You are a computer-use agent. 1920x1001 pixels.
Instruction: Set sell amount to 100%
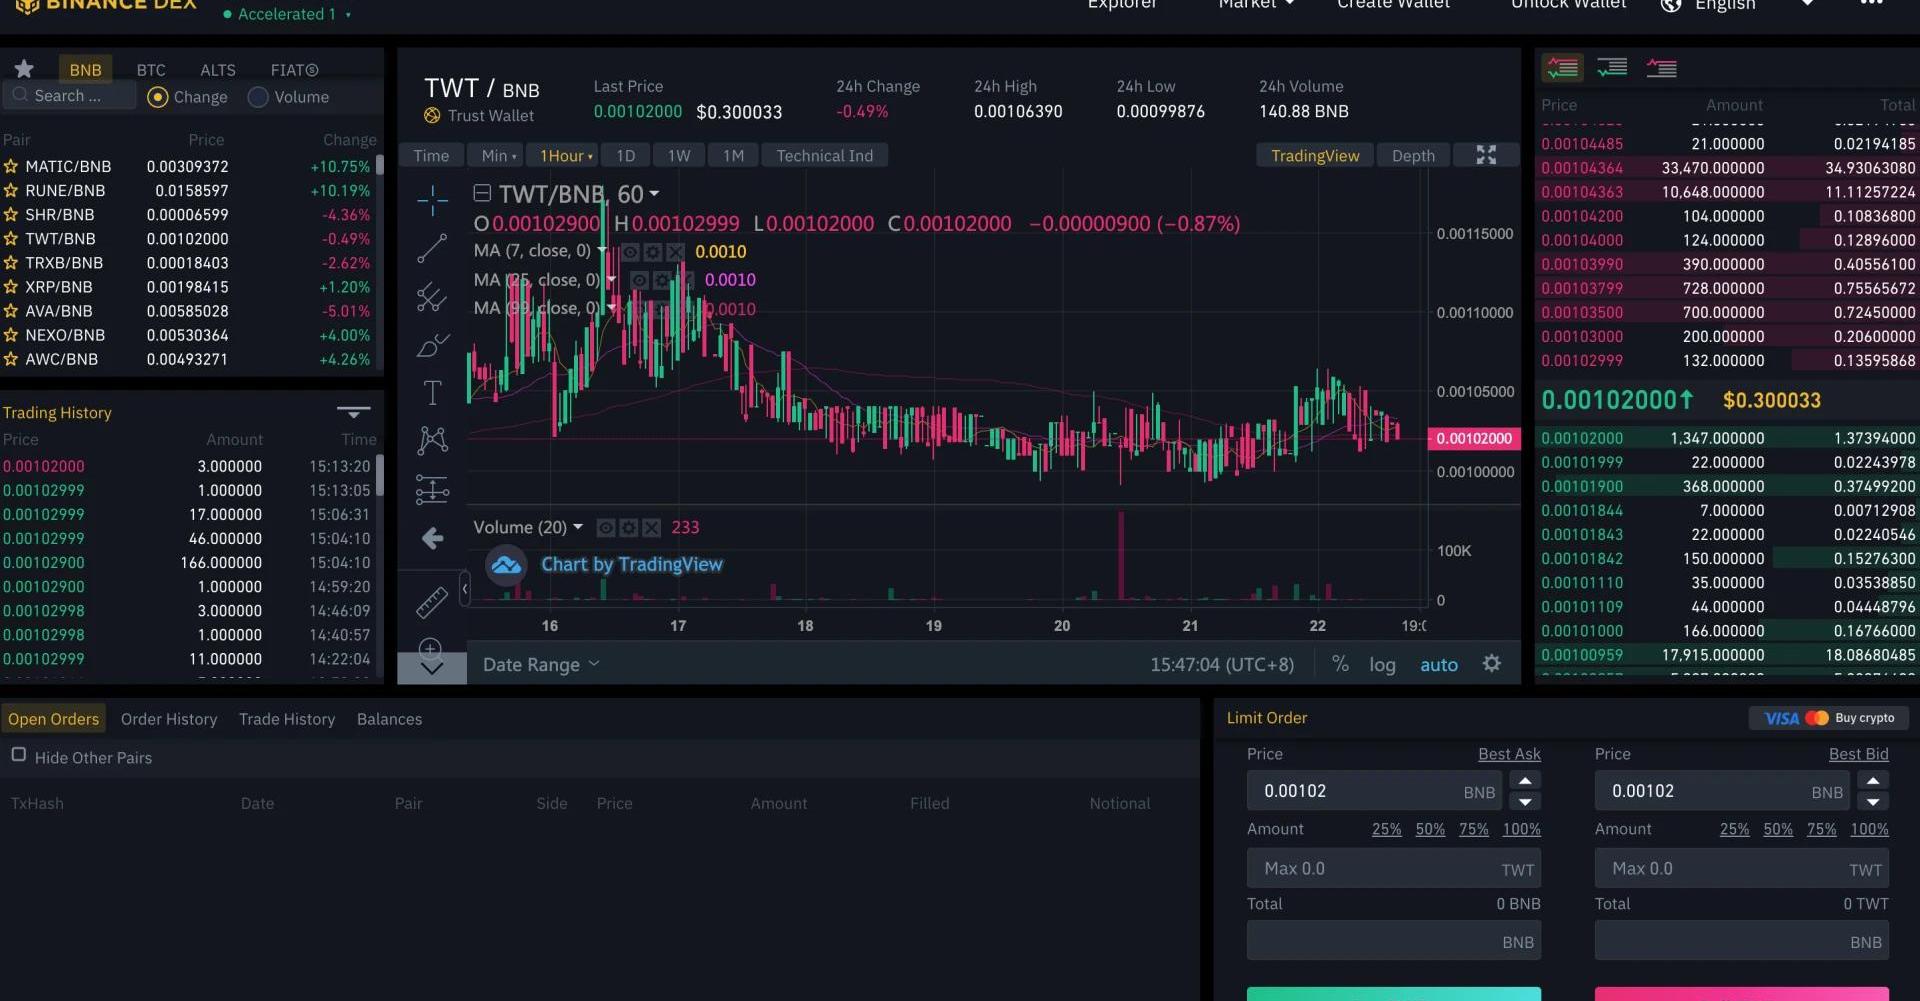pos(1869,829)
